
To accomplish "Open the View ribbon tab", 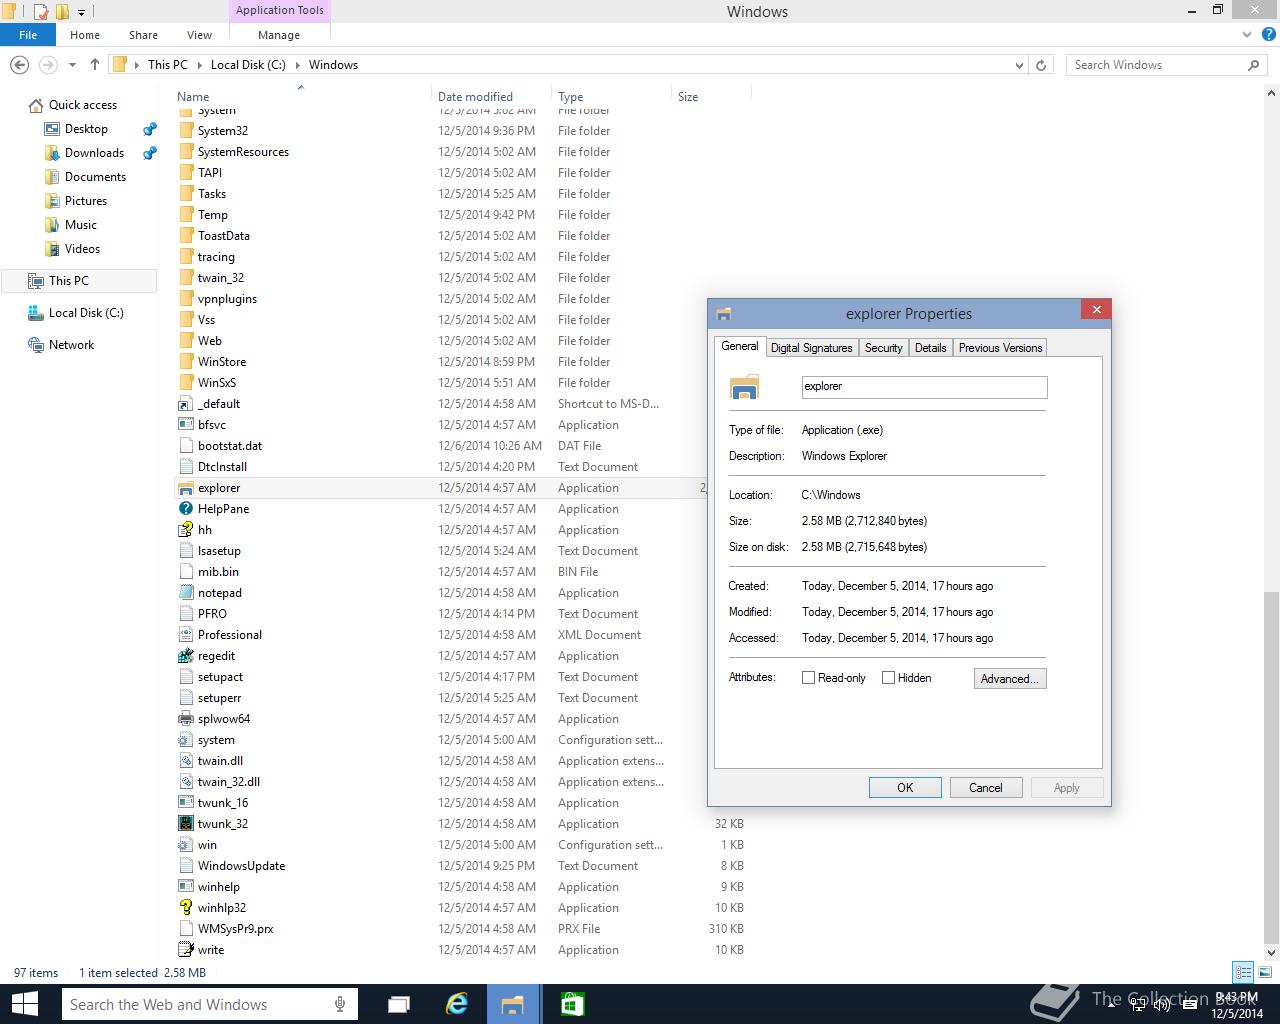I will click(199, 35).
